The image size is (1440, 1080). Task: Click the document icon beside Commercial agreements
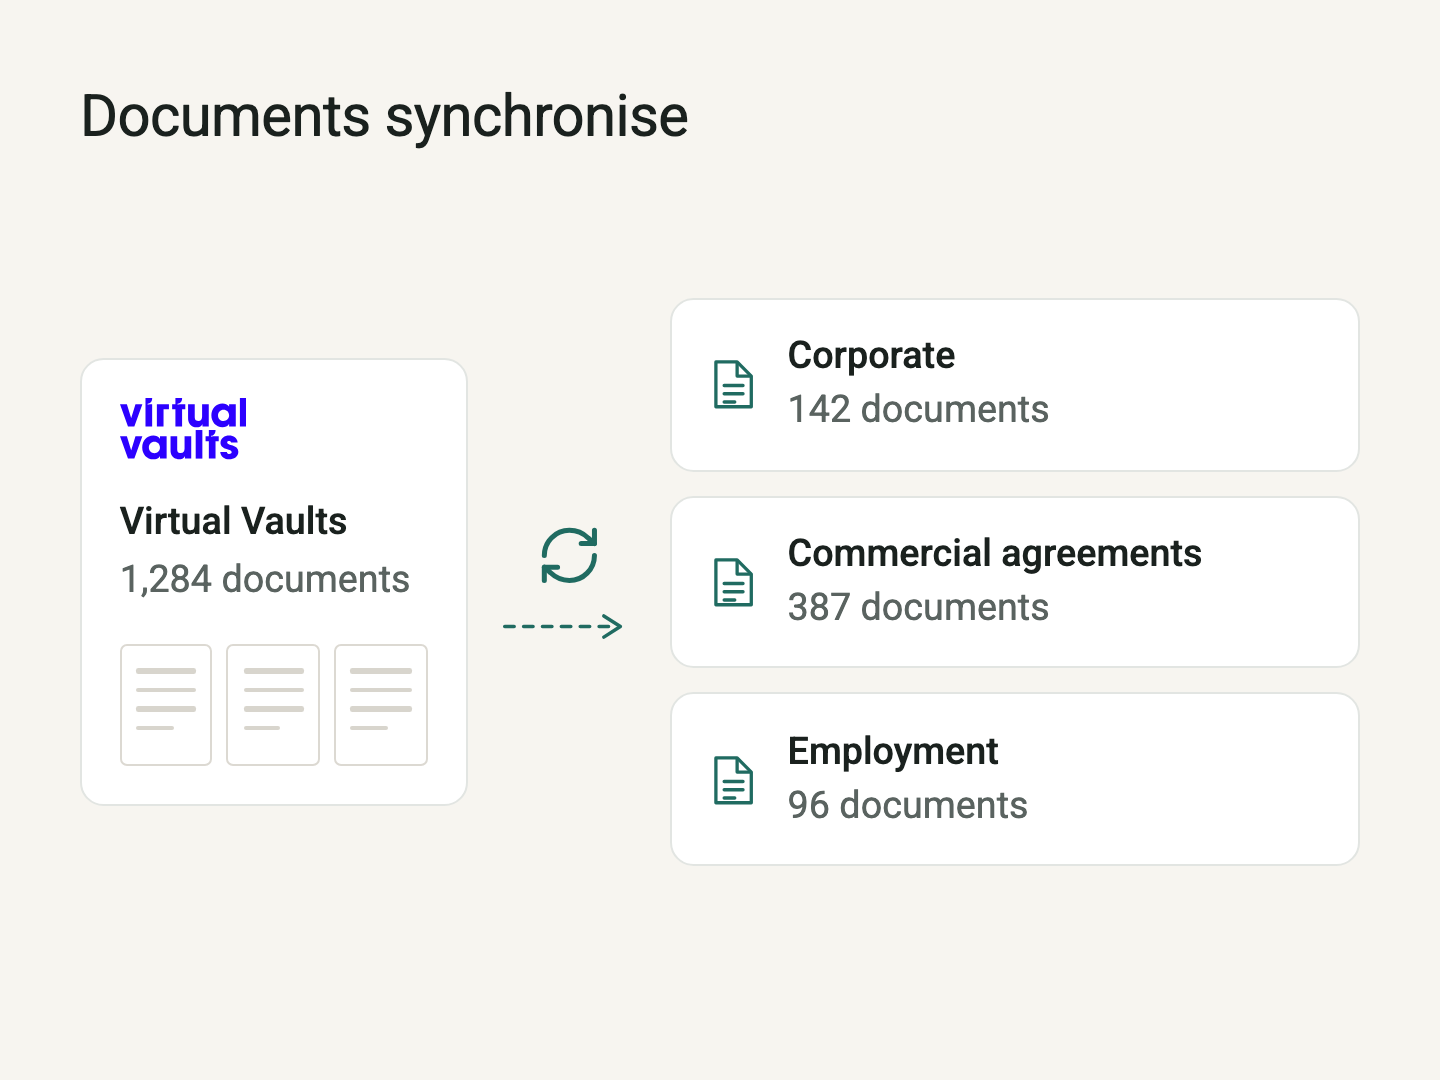734,583
